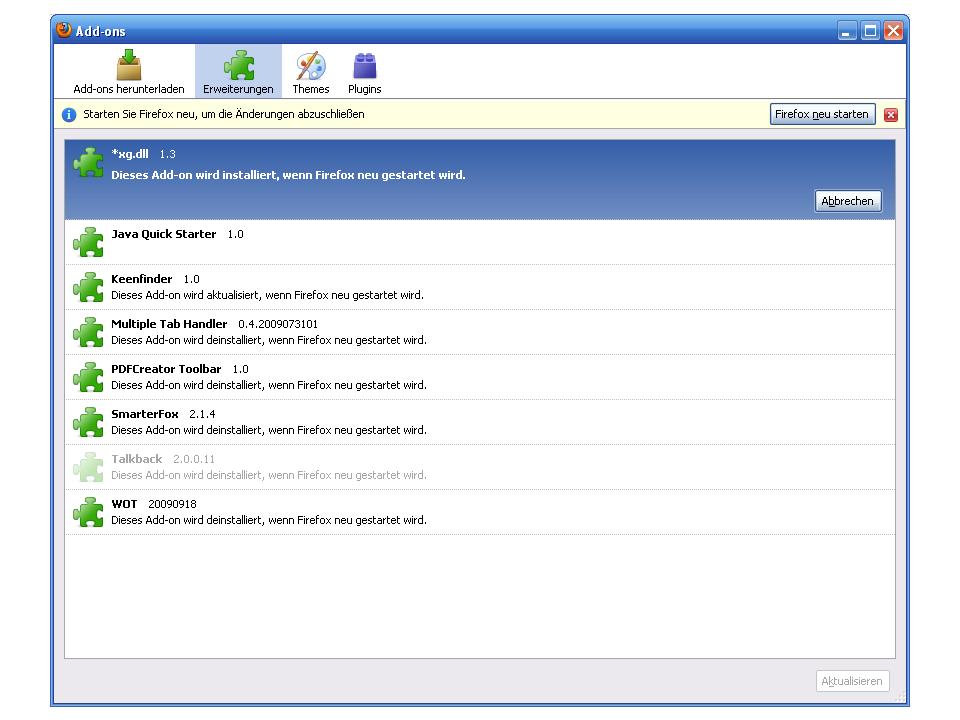Screen dimensions: 960x720
Task: Click the *xg.dll add-on name
Action: coord(130,154)
